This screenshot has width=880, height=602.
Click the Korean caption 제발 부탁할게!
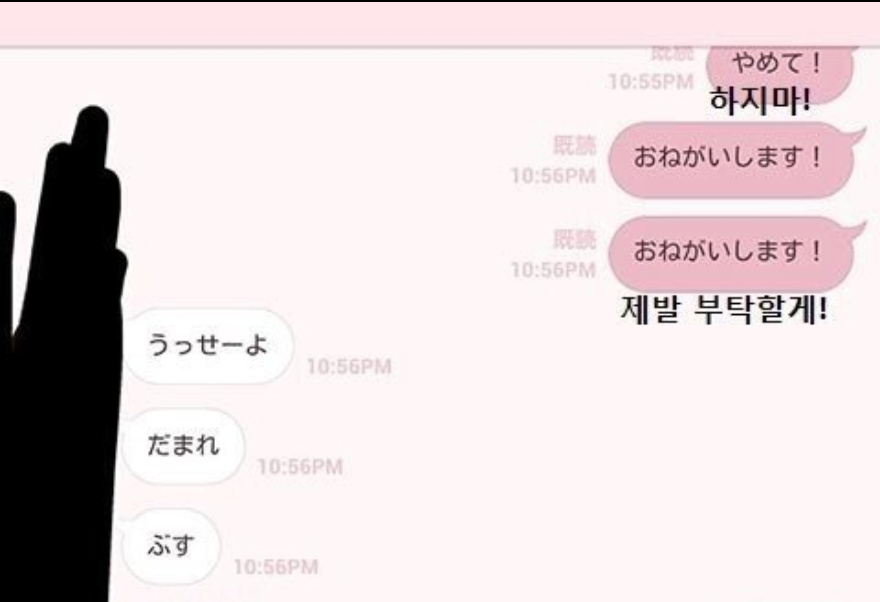click(724, 309)
